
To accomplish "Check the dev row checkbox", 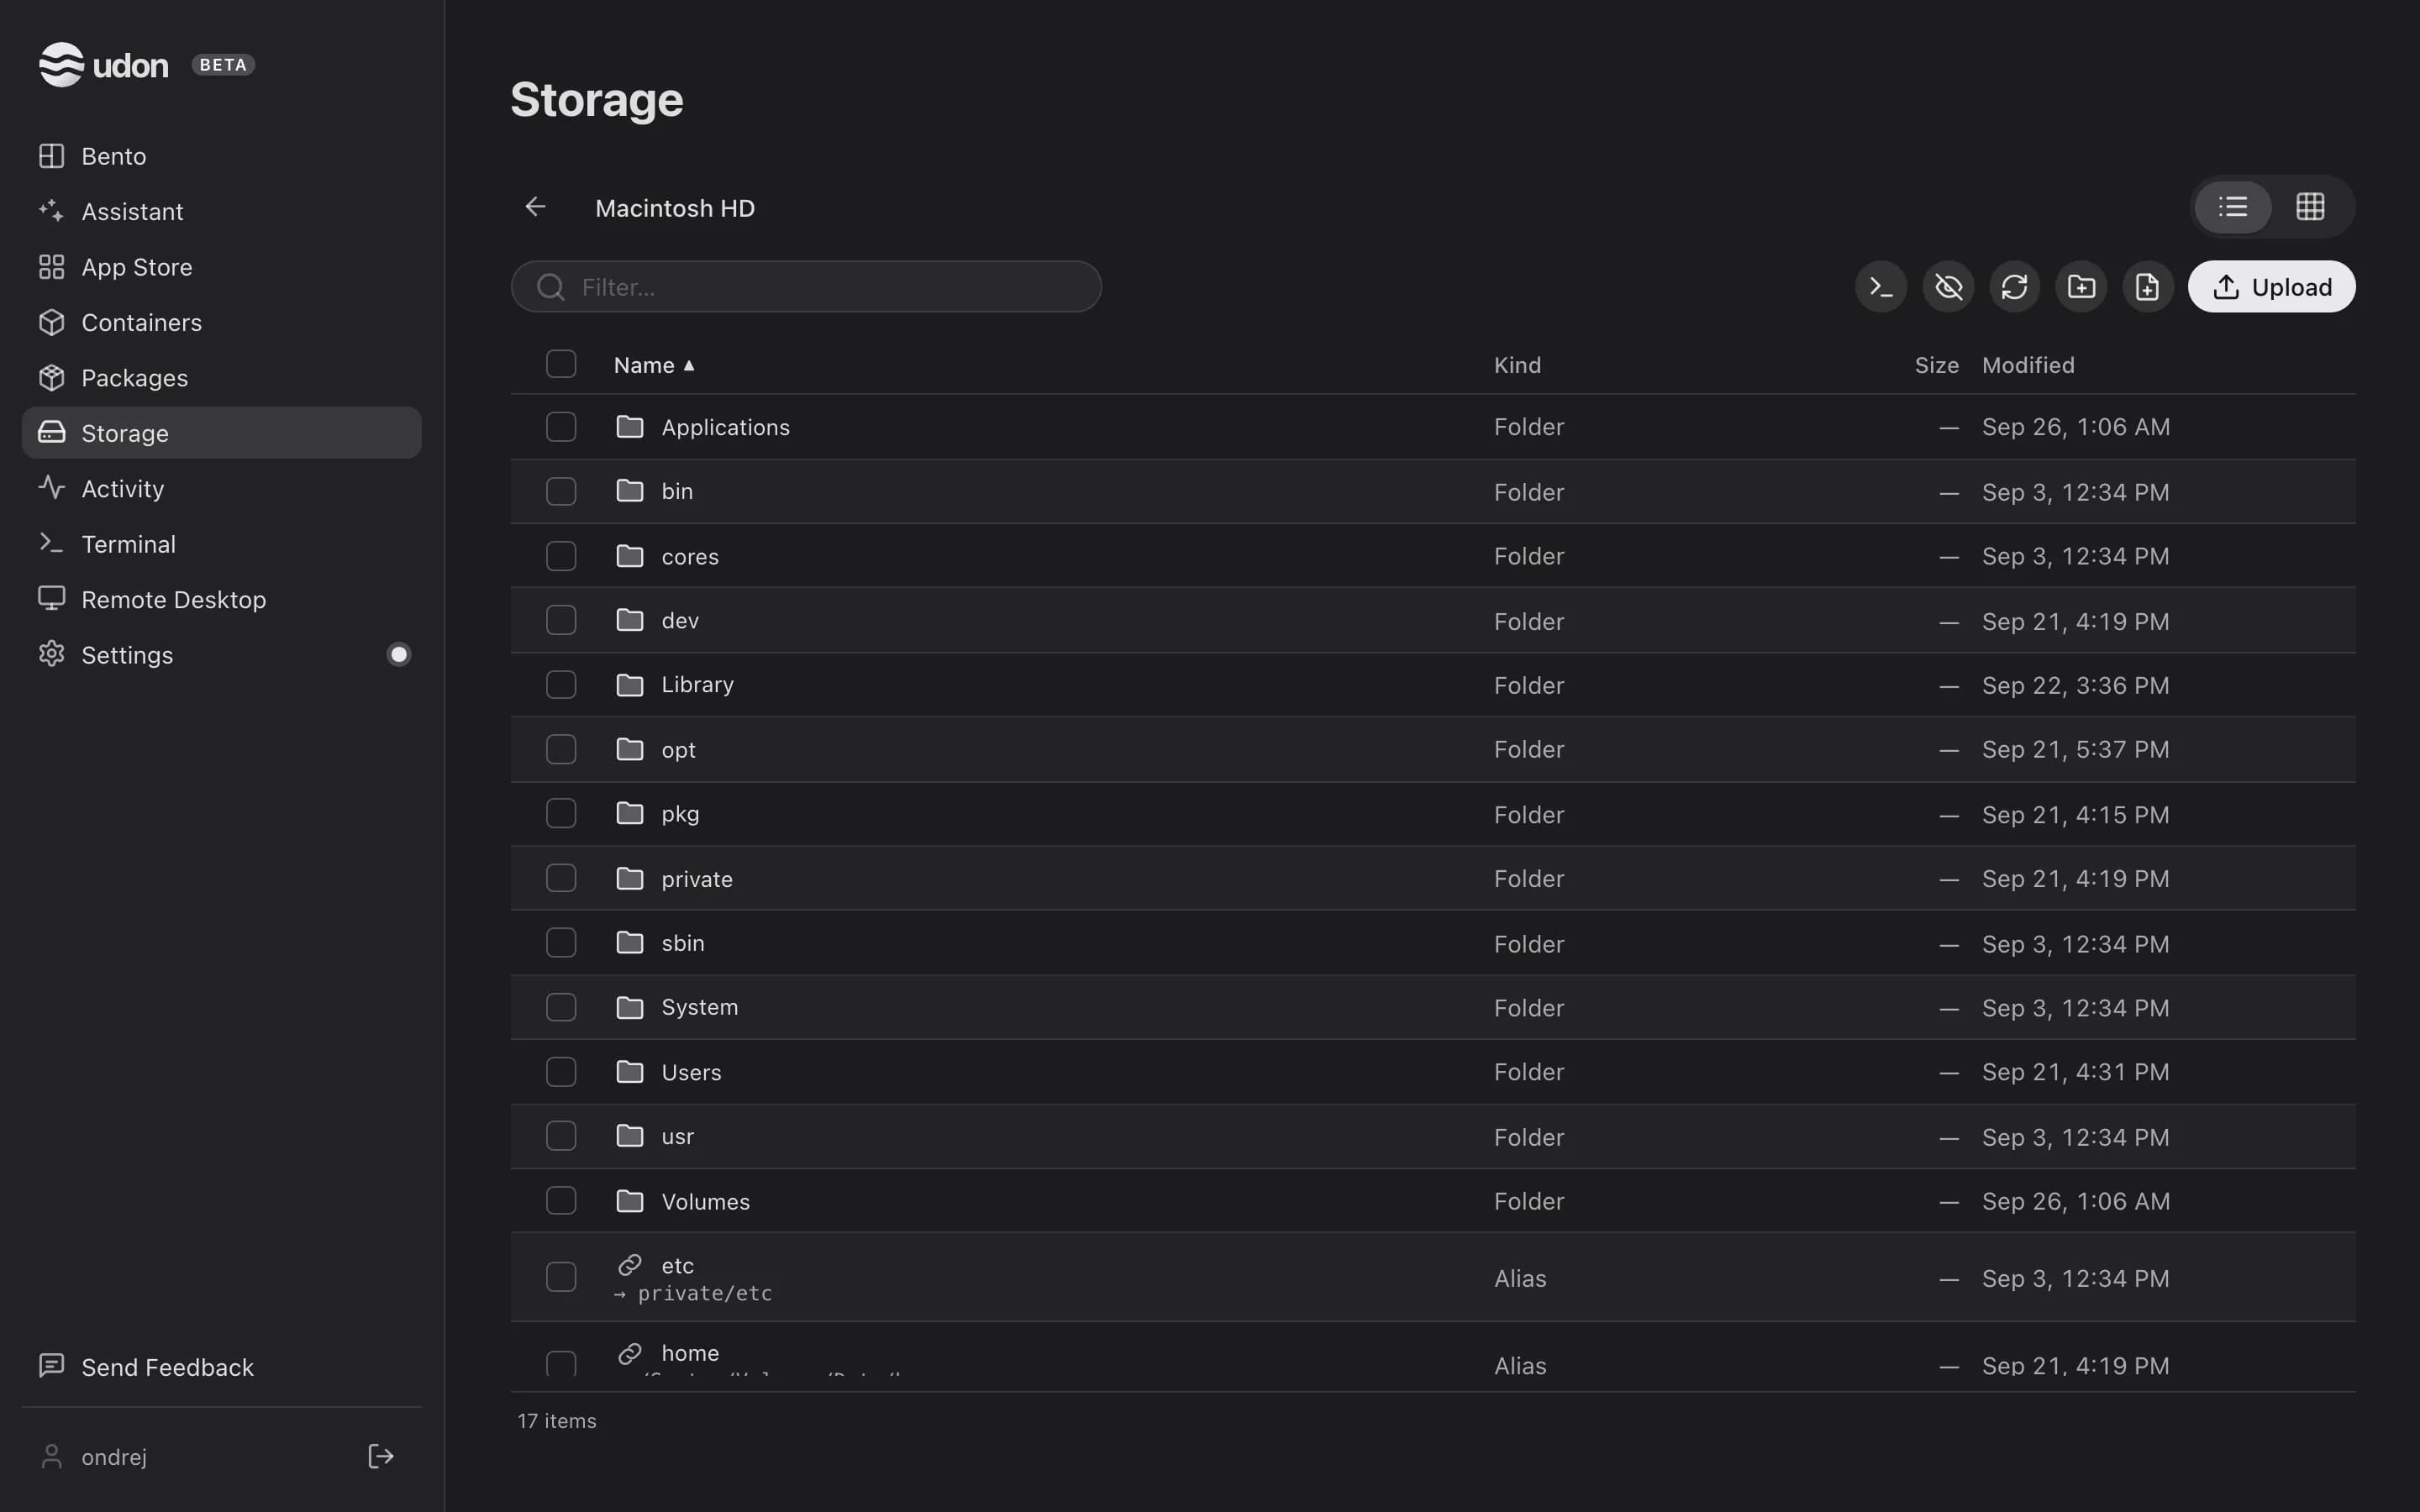I will pyautogui.click(x=561, y=620).
